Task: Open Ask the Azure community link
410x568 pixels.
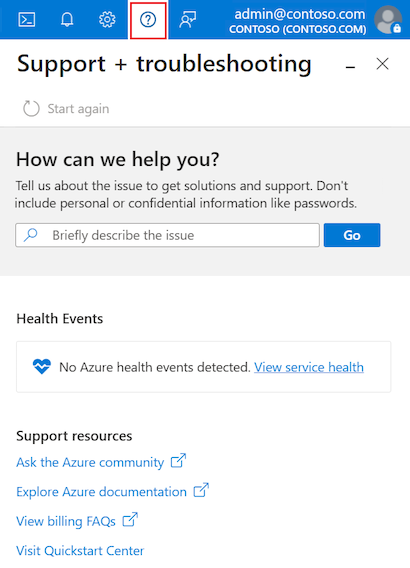Action: (x=90, y=462)
